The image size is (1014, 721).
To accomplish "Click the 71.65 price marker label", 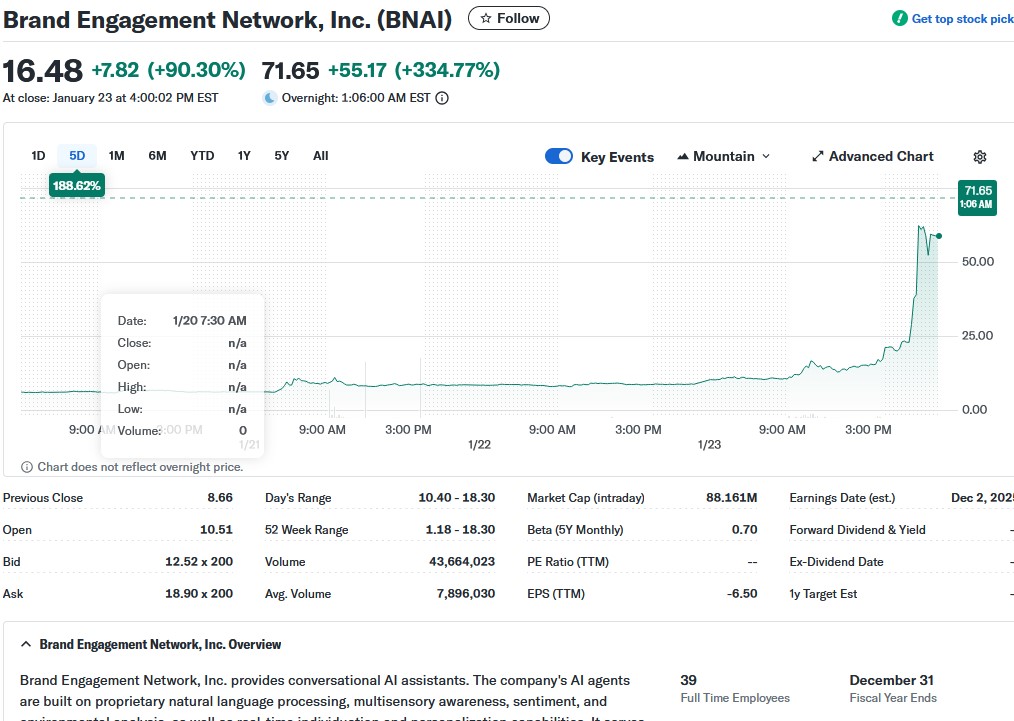I will pyautogui.click(x=977, y=197).
